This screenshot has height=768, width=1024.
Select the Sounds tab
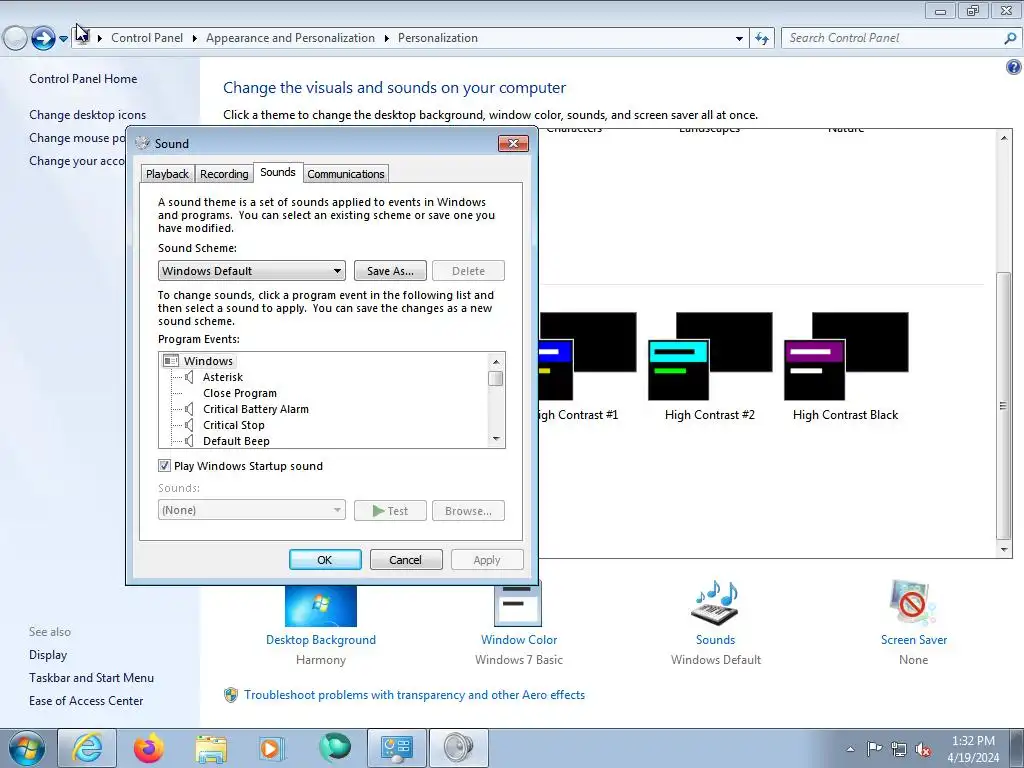(278, 172)
